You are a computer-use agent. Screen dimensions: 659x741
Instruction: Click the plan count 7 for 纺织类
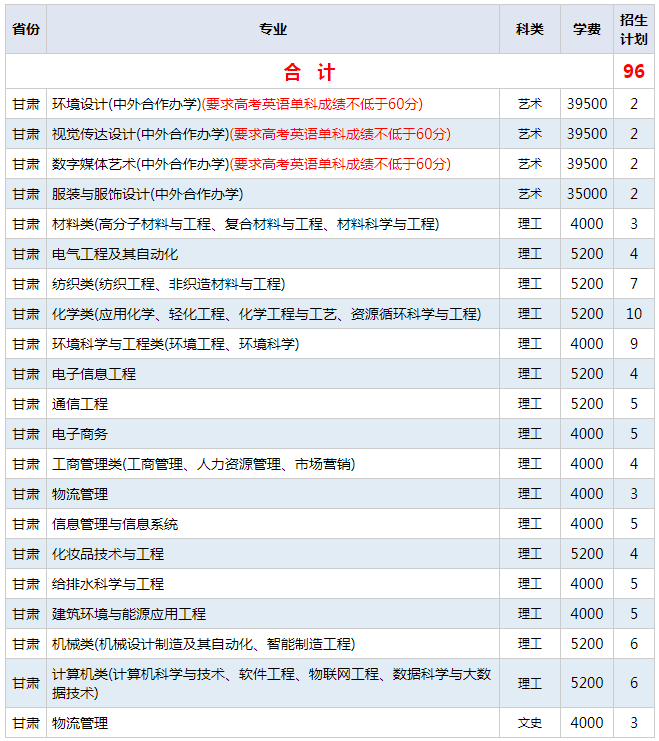coord(633,284)
